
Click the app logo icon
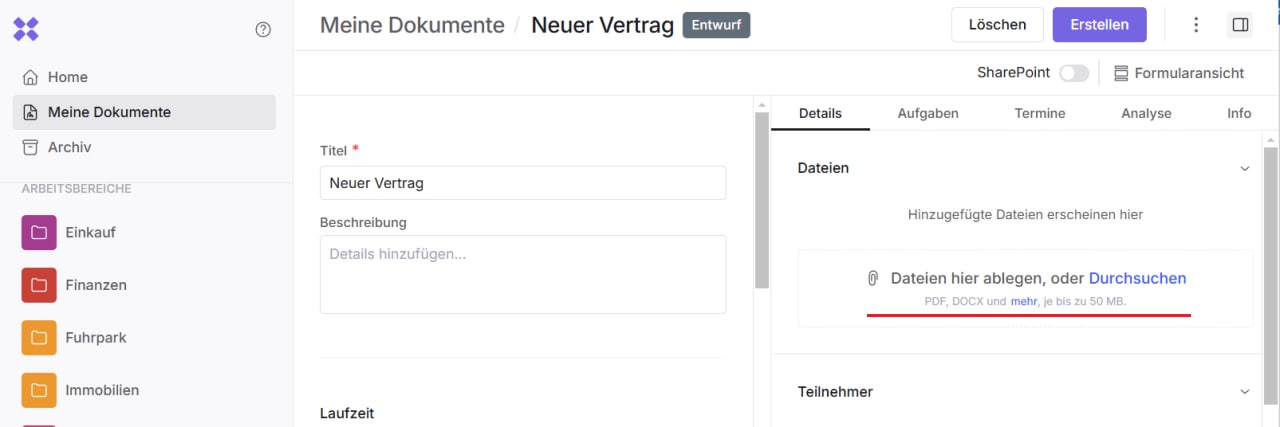click(26, 28)
